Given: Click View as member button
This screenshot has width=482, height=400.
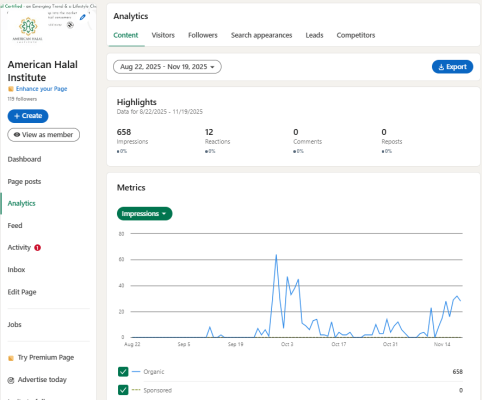Looking at the screenshot, I should point(44,135).
